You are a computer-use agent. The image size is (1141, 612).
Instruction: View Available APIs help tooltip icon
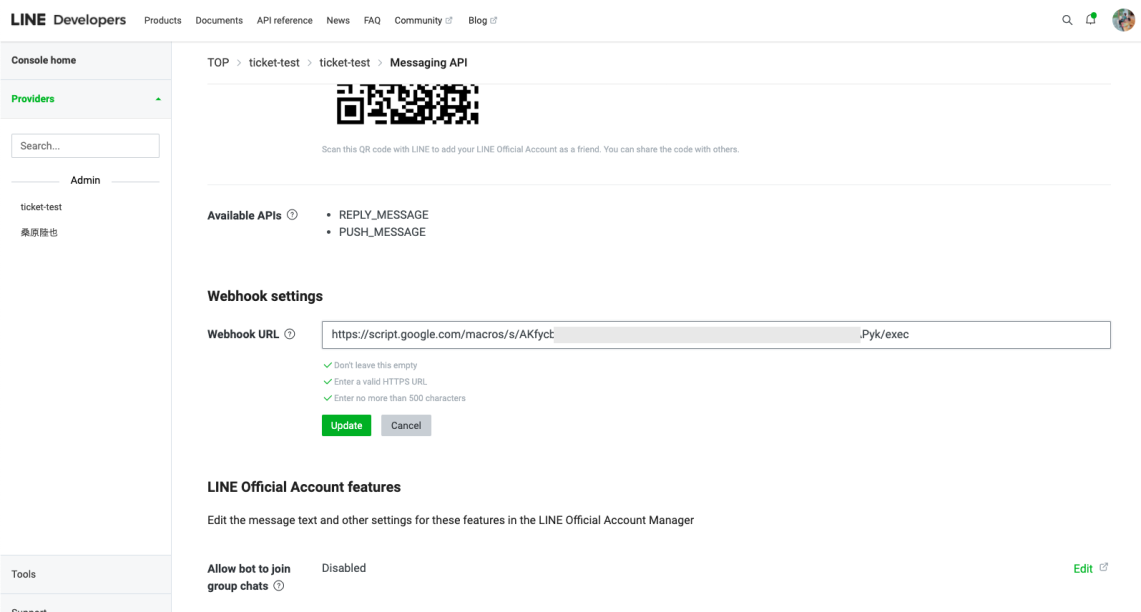(290, 214)
